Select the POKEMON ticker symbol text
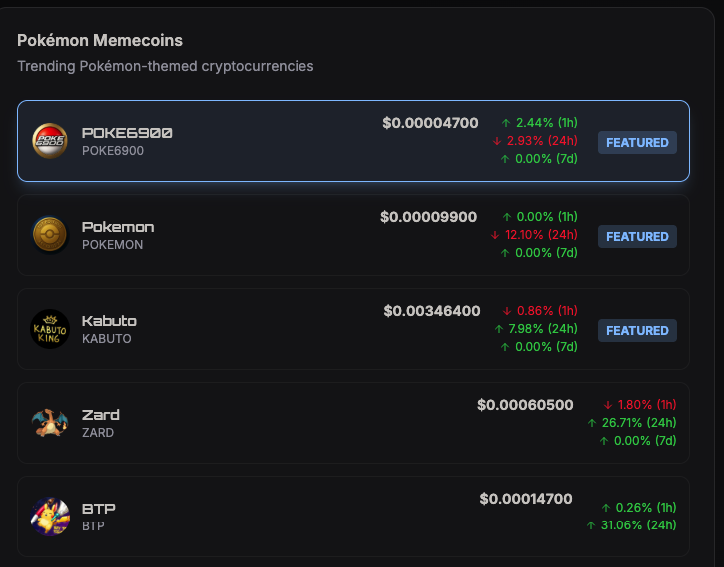This screenshot has height=567, width=724. [x=113, y=245]
